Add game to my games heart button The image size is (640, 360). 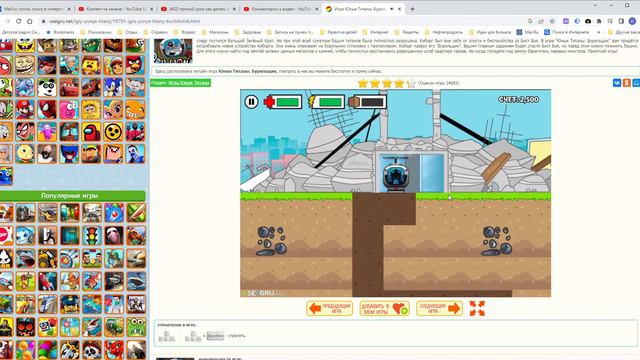pos(384,309)
